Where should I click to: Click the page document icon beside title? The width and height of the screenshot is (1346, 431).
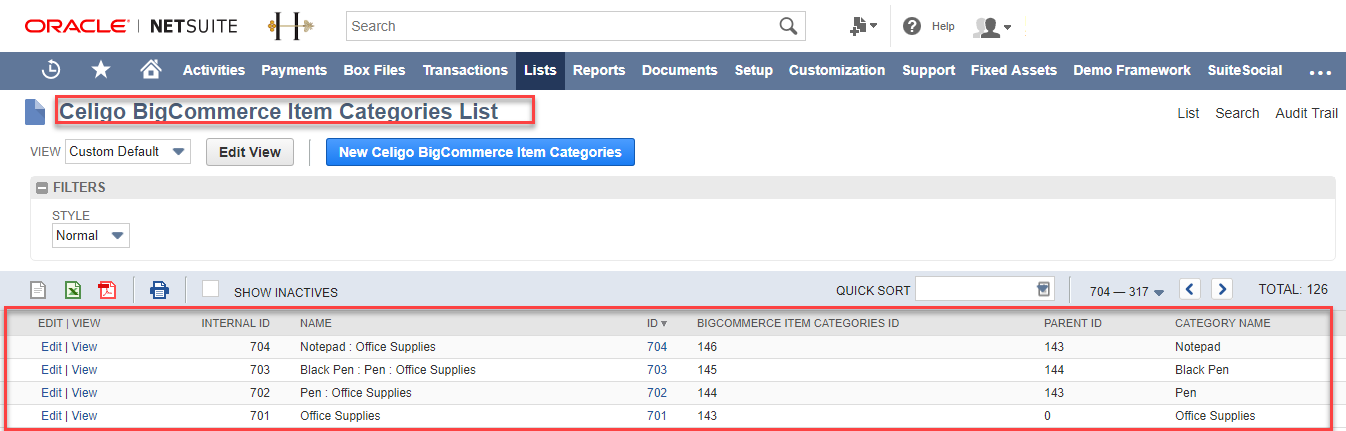pos(35,112)
